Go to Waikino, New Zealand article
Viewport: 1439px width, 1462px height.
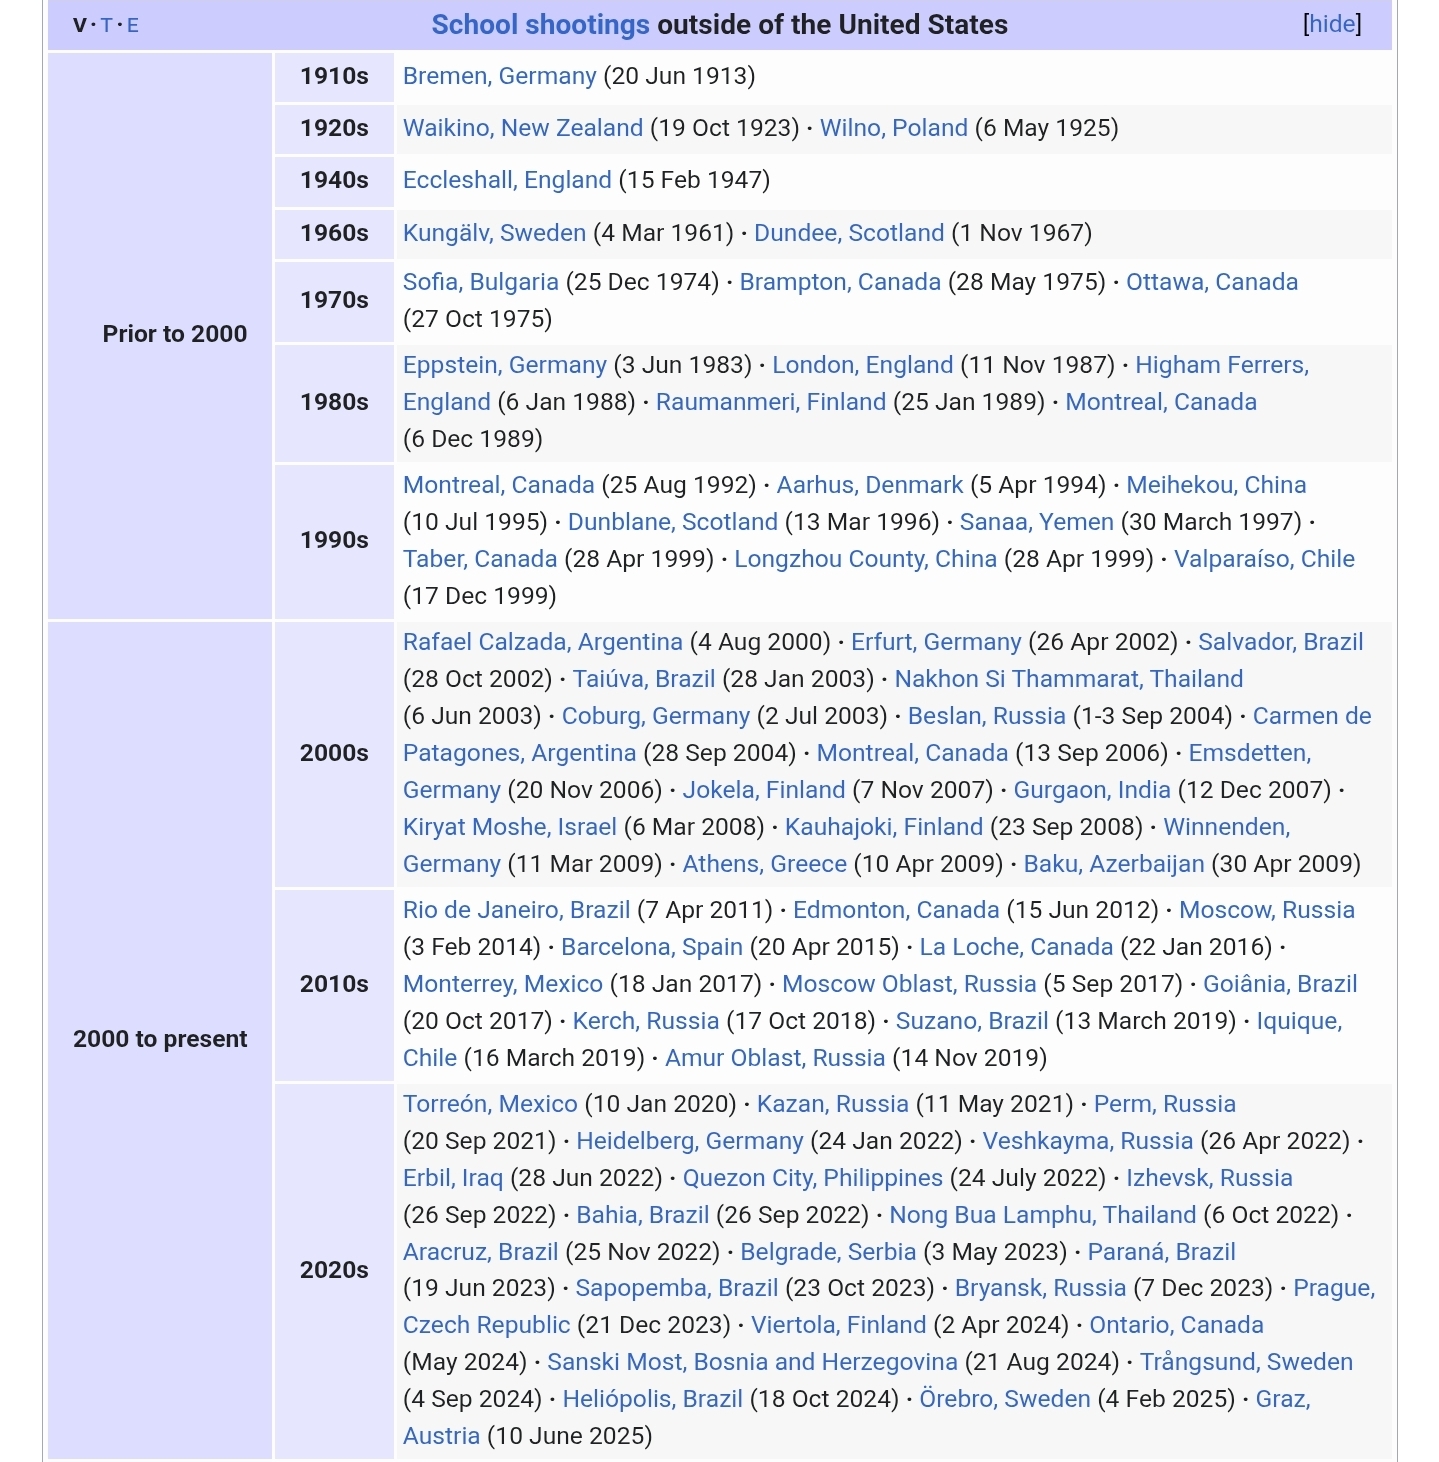522,128
